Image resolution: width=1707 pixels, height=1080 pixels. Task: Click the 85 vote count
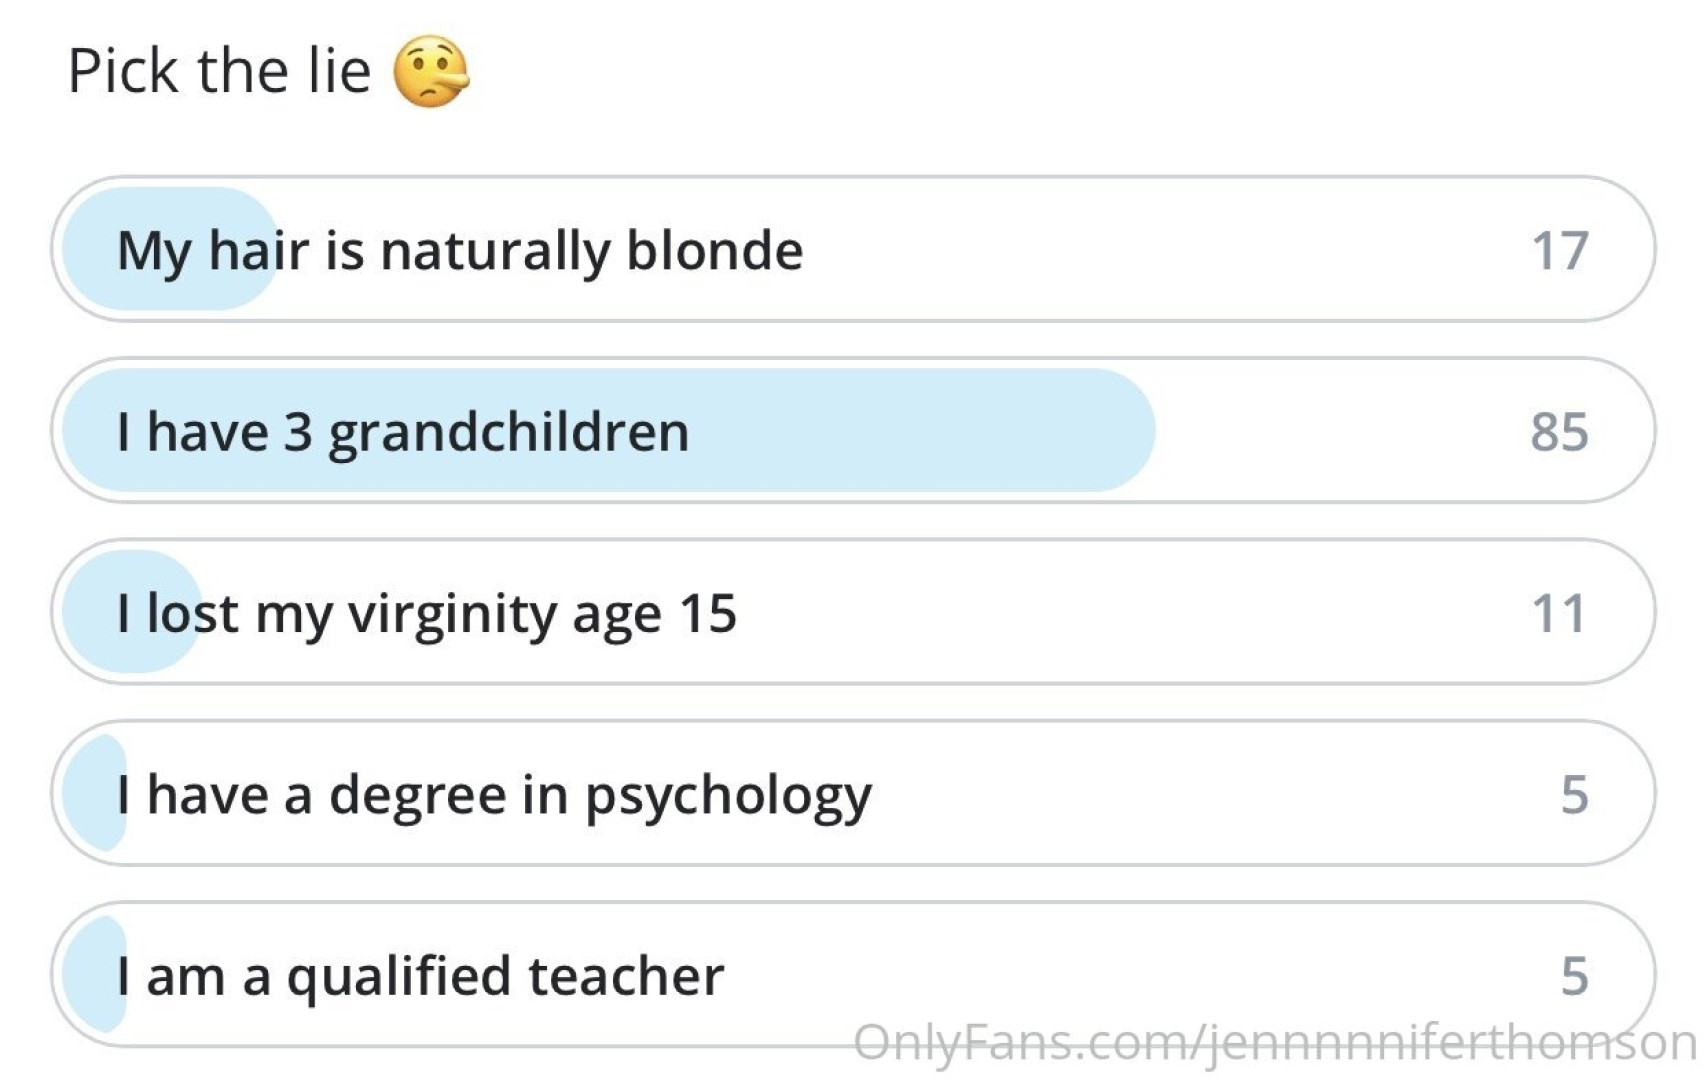(1559, 432)
